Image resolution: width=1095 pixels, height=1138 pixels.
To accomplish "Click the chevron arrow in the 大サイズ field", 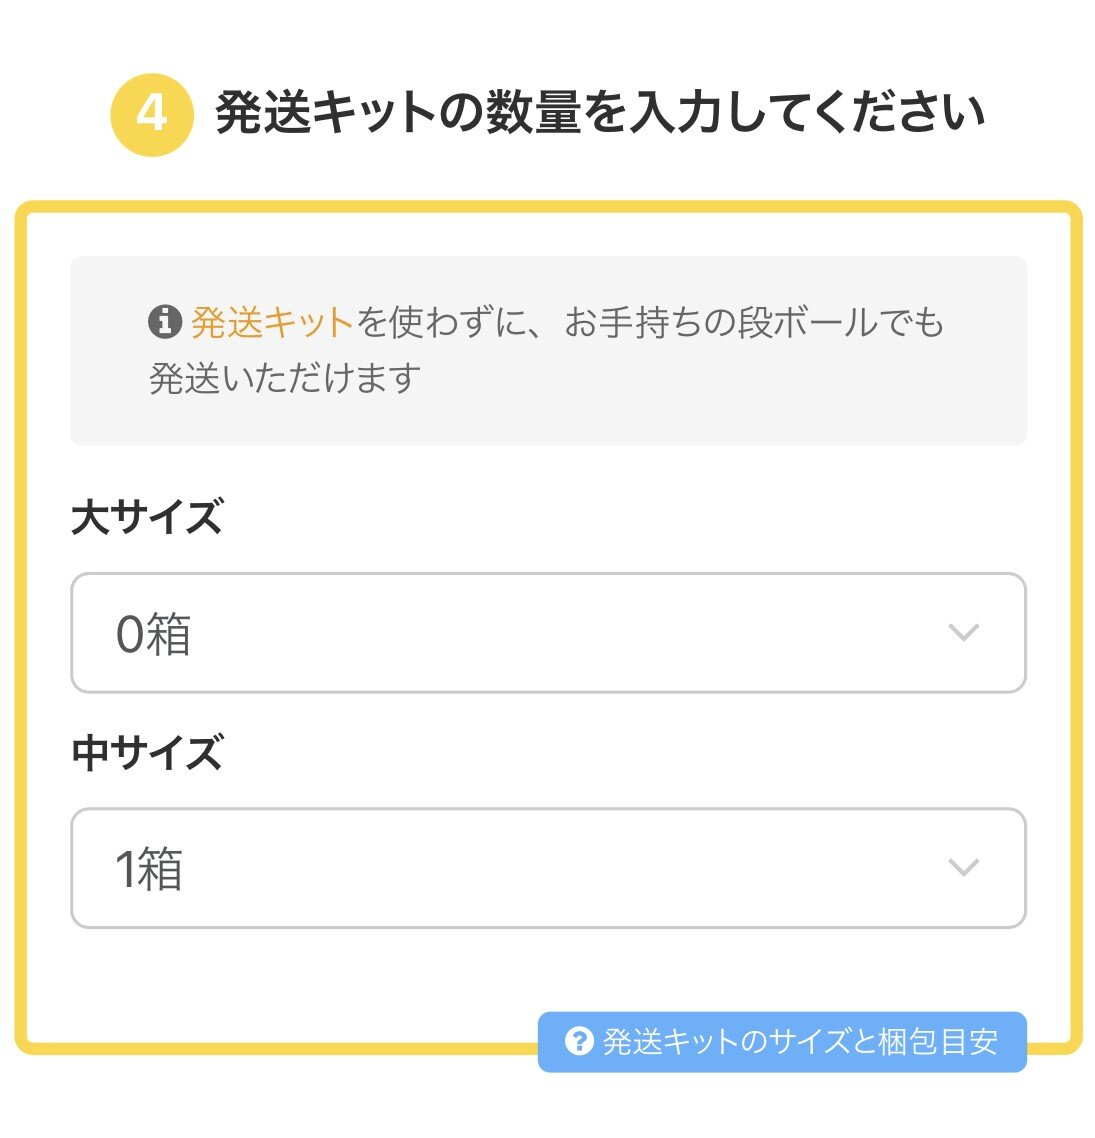I will (x=962, y=632).
